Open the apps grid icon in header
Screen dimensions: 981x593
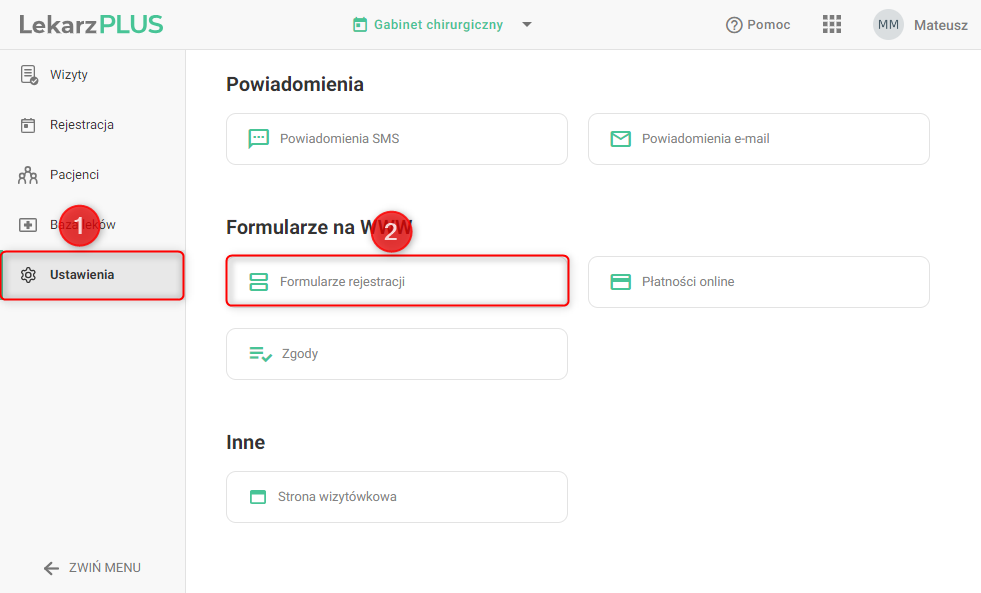tap(831, 24)
